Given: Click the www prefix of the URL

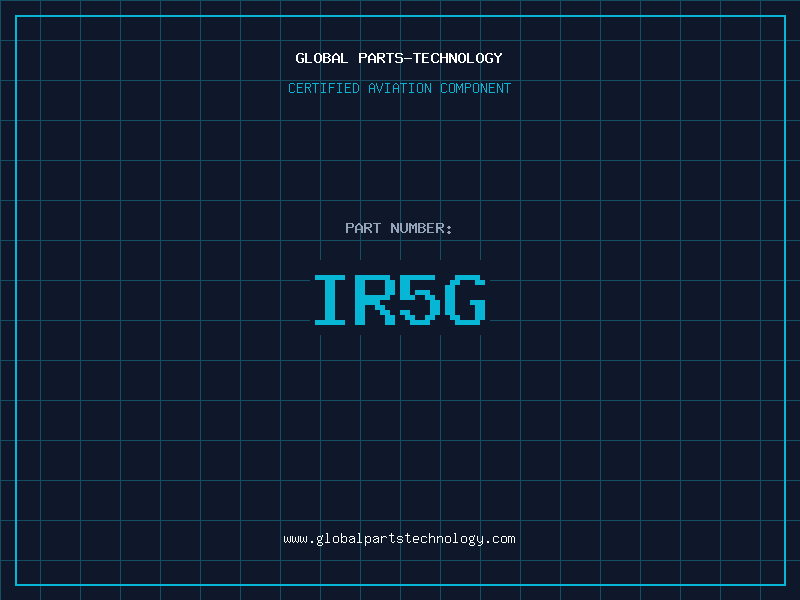Looking at the screenshot, I should click(x=295, y=538).
